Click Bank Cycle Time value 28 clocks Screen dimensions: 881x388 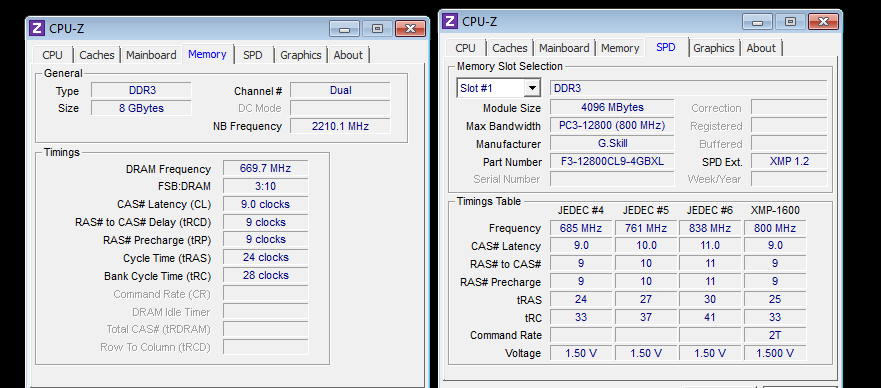tap(265, 276)
